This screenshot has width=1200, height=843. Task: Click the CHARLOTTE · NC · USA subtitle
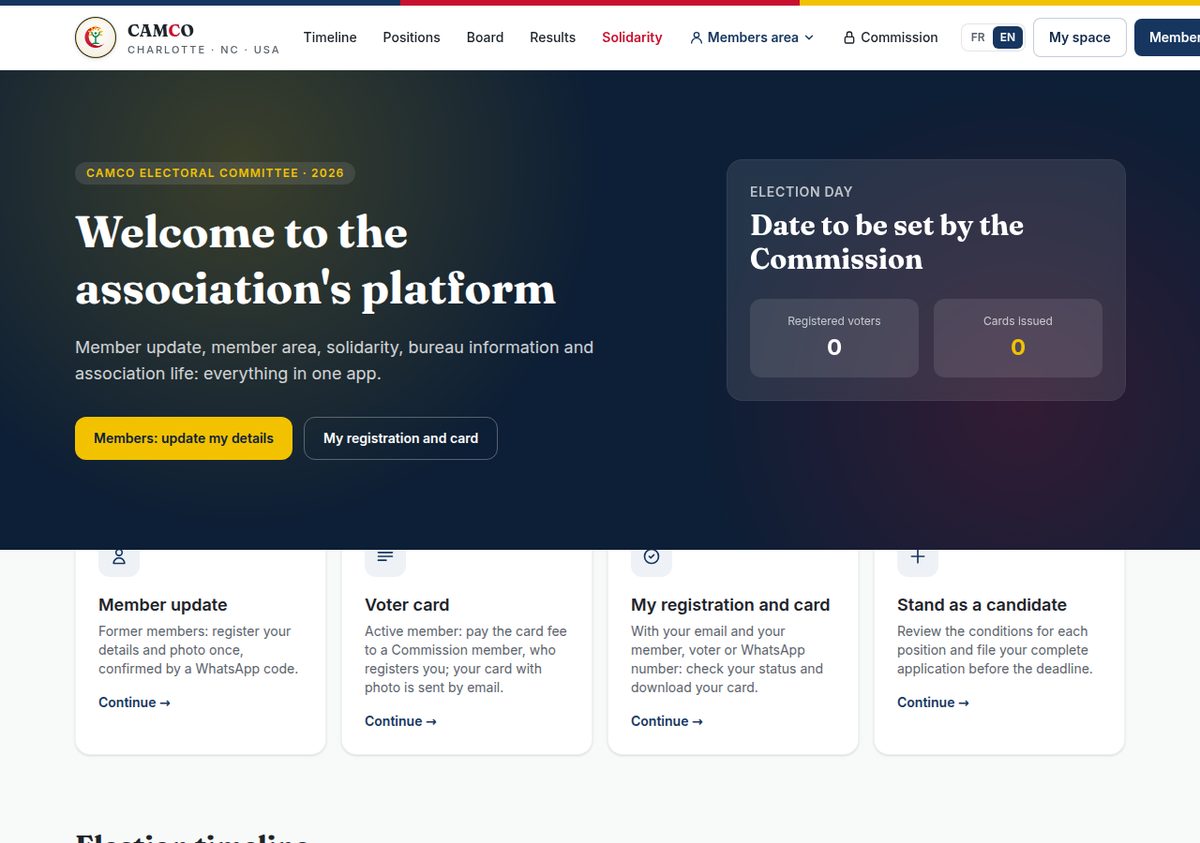pos(204,50)
